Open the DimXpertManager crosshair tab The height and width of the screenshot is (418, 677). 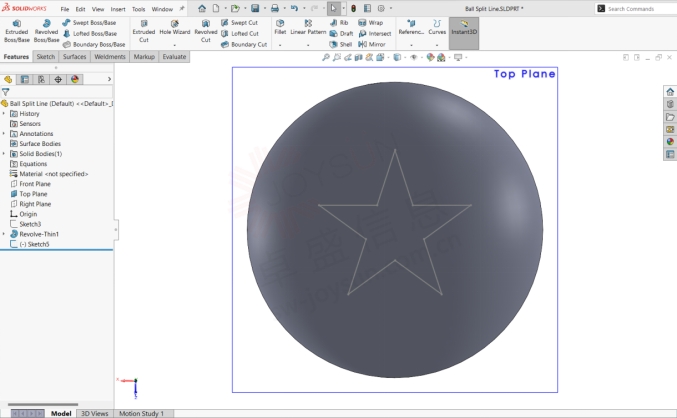coord(58,79)
